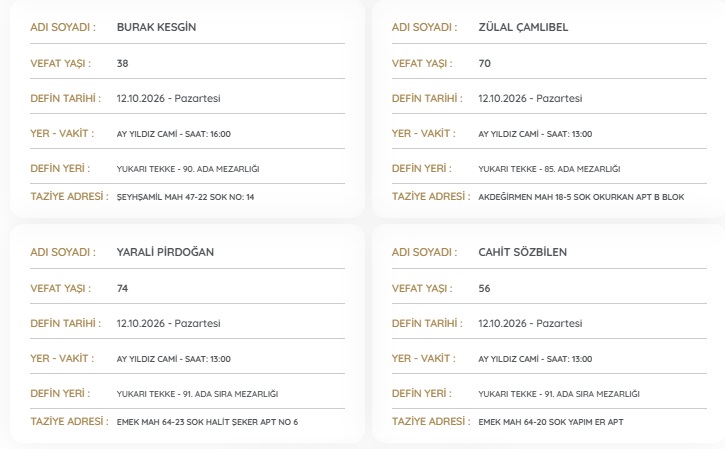Click 'YUKARI TEKKE - 90. ADA MEZARLIĞI'
This screenshot has height=449, width=725.
tap(188, 169)
